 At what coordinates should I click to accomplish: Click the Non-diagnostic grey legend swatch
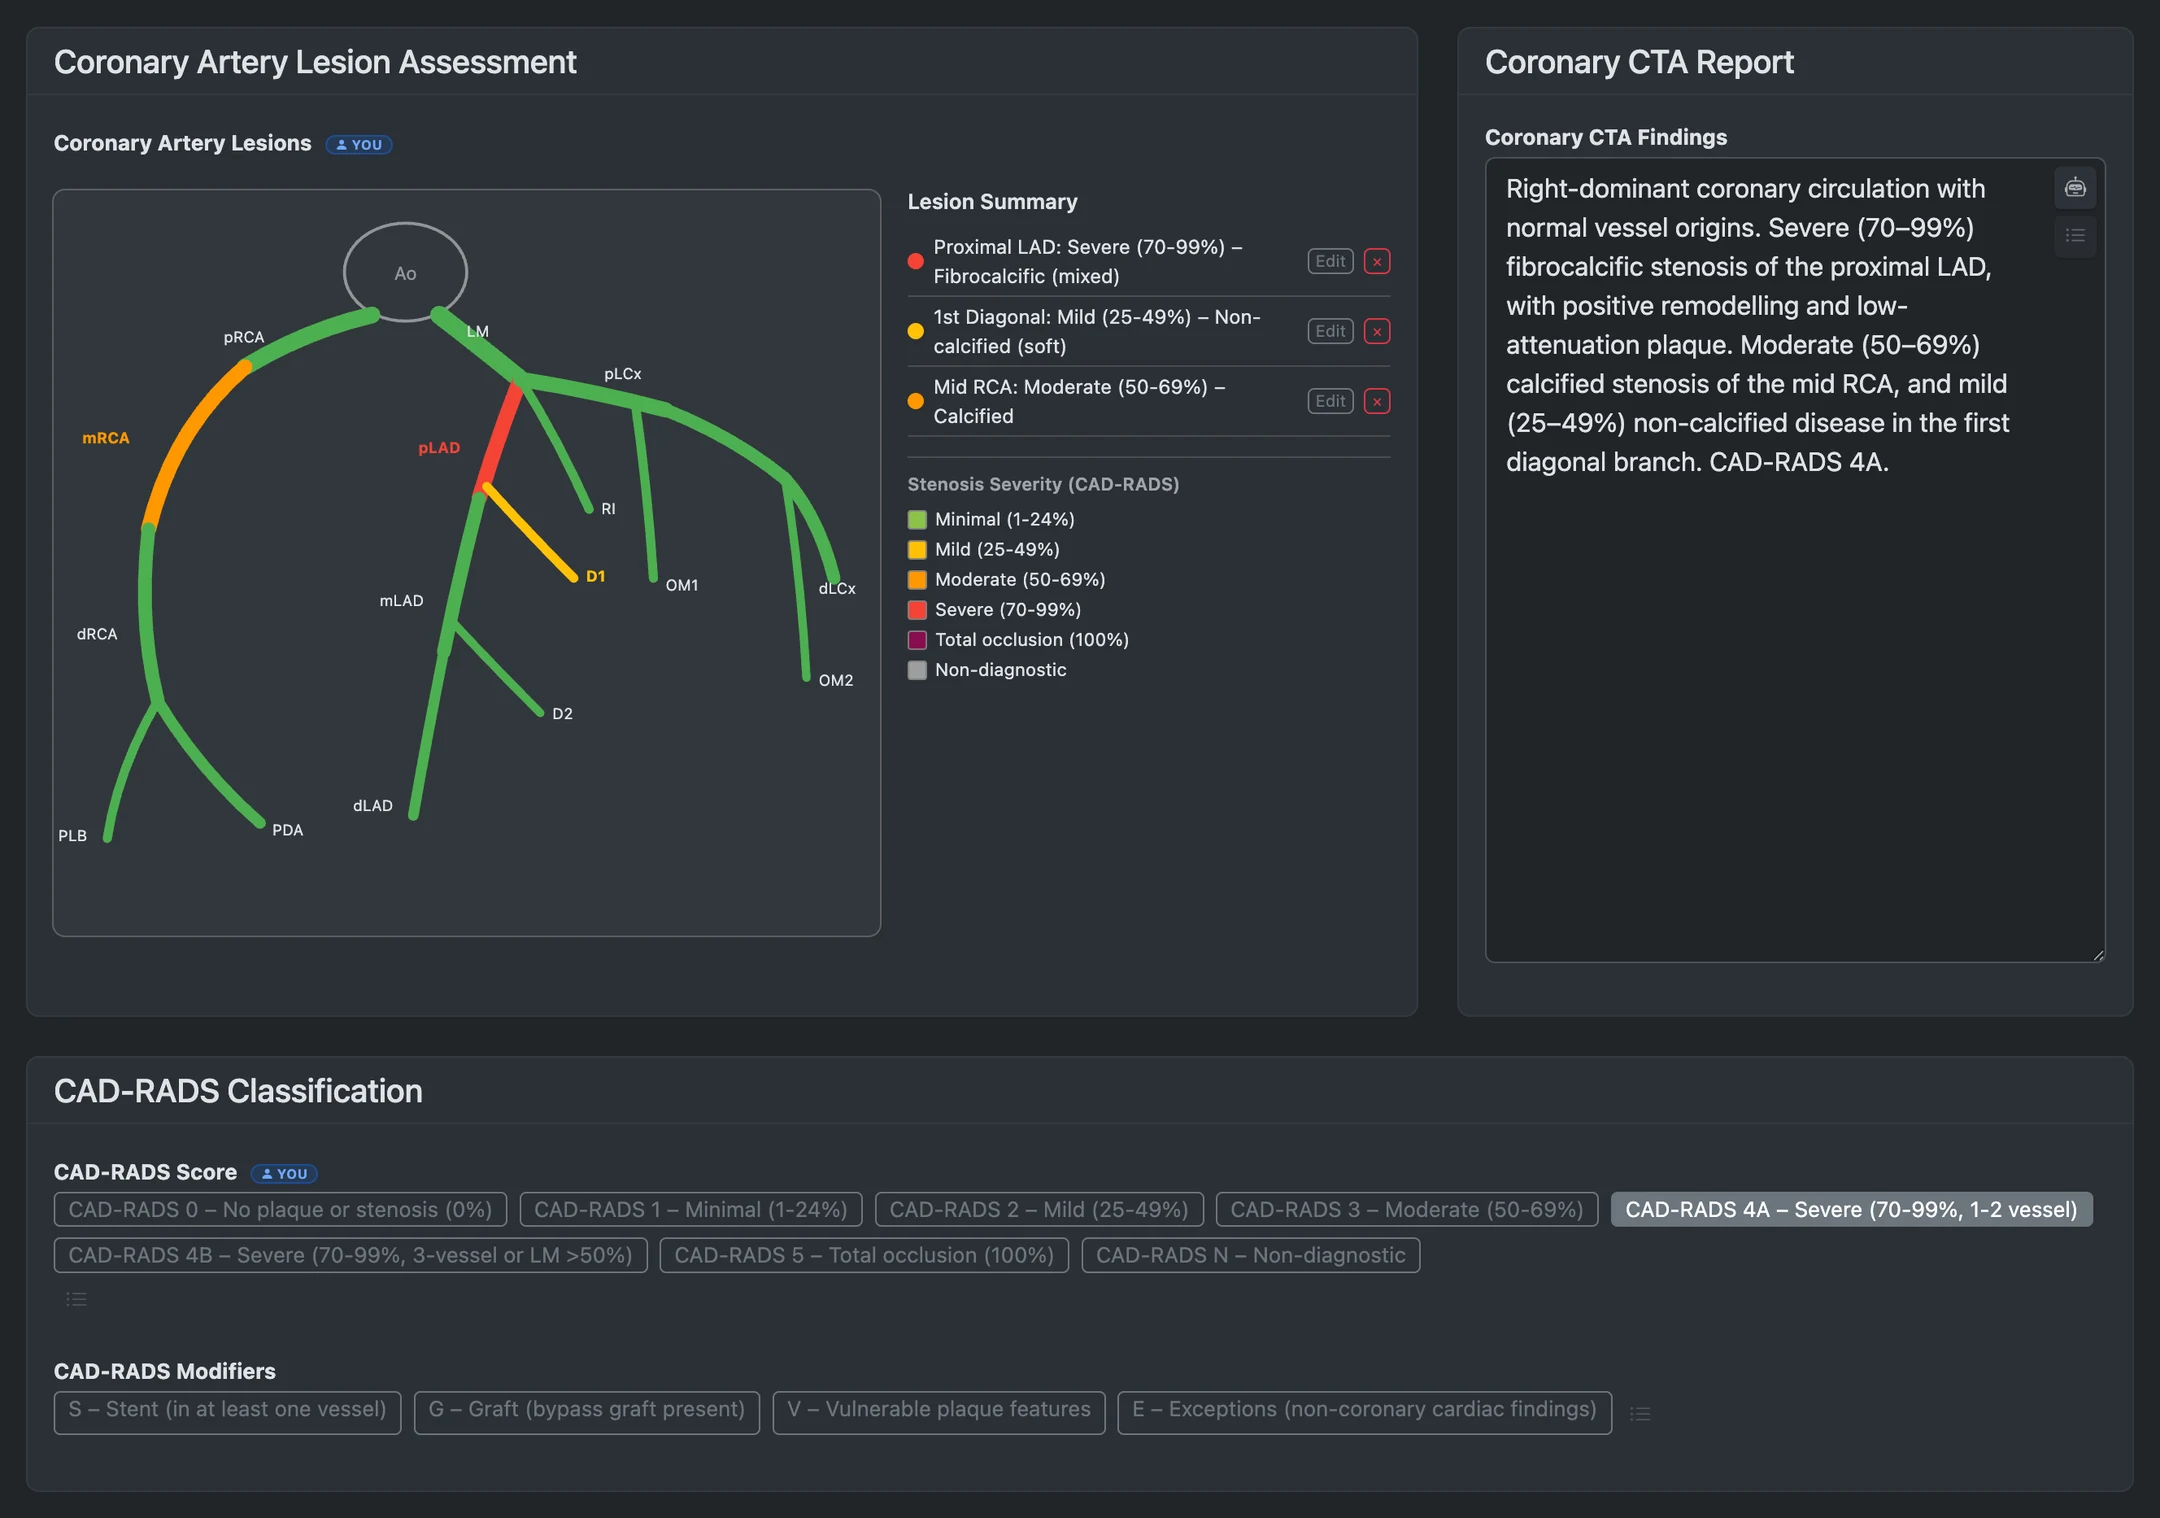coord(917,670)
